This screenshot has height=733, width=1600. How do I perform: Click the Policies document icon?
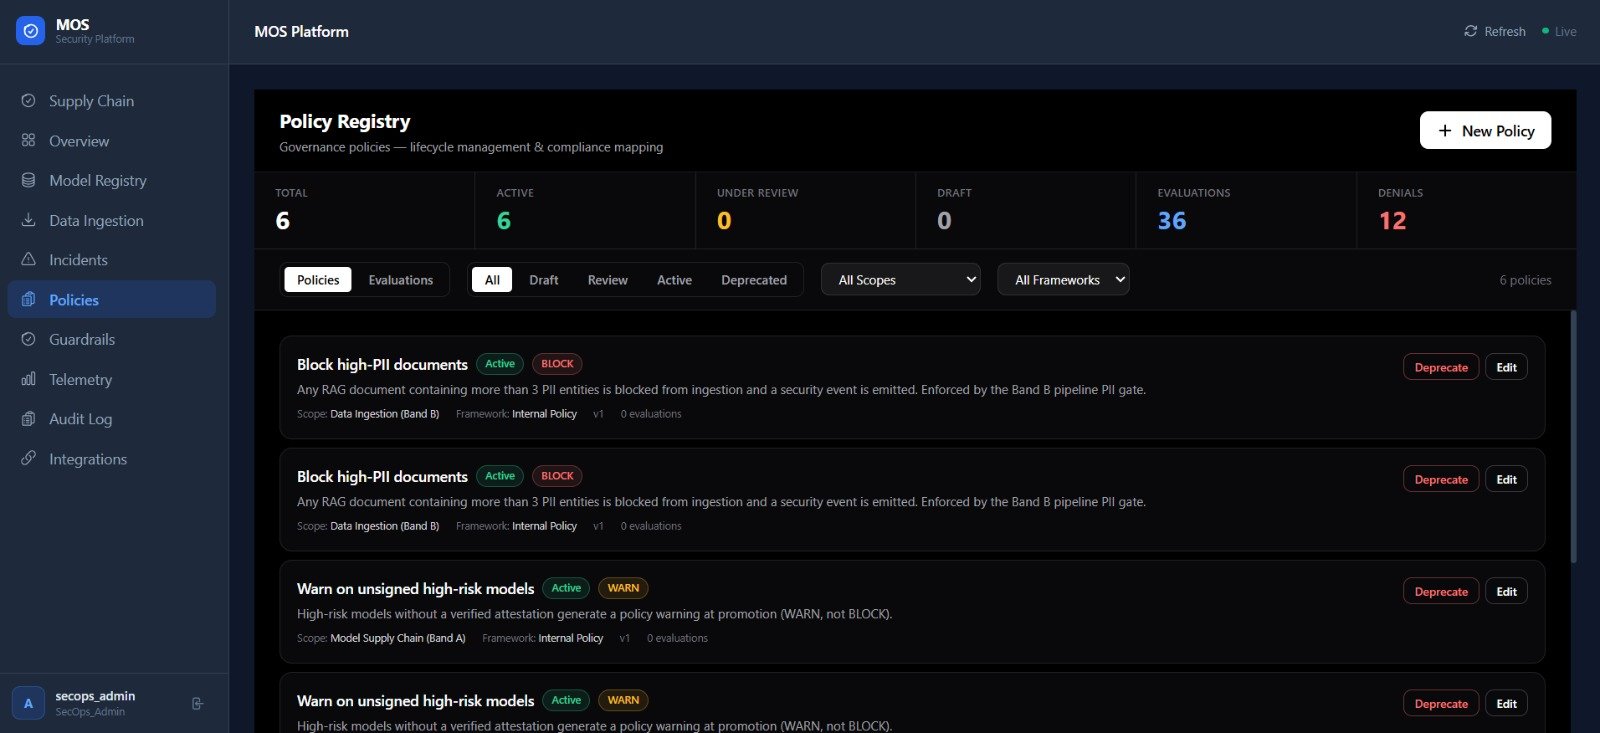tap(28, 300)
